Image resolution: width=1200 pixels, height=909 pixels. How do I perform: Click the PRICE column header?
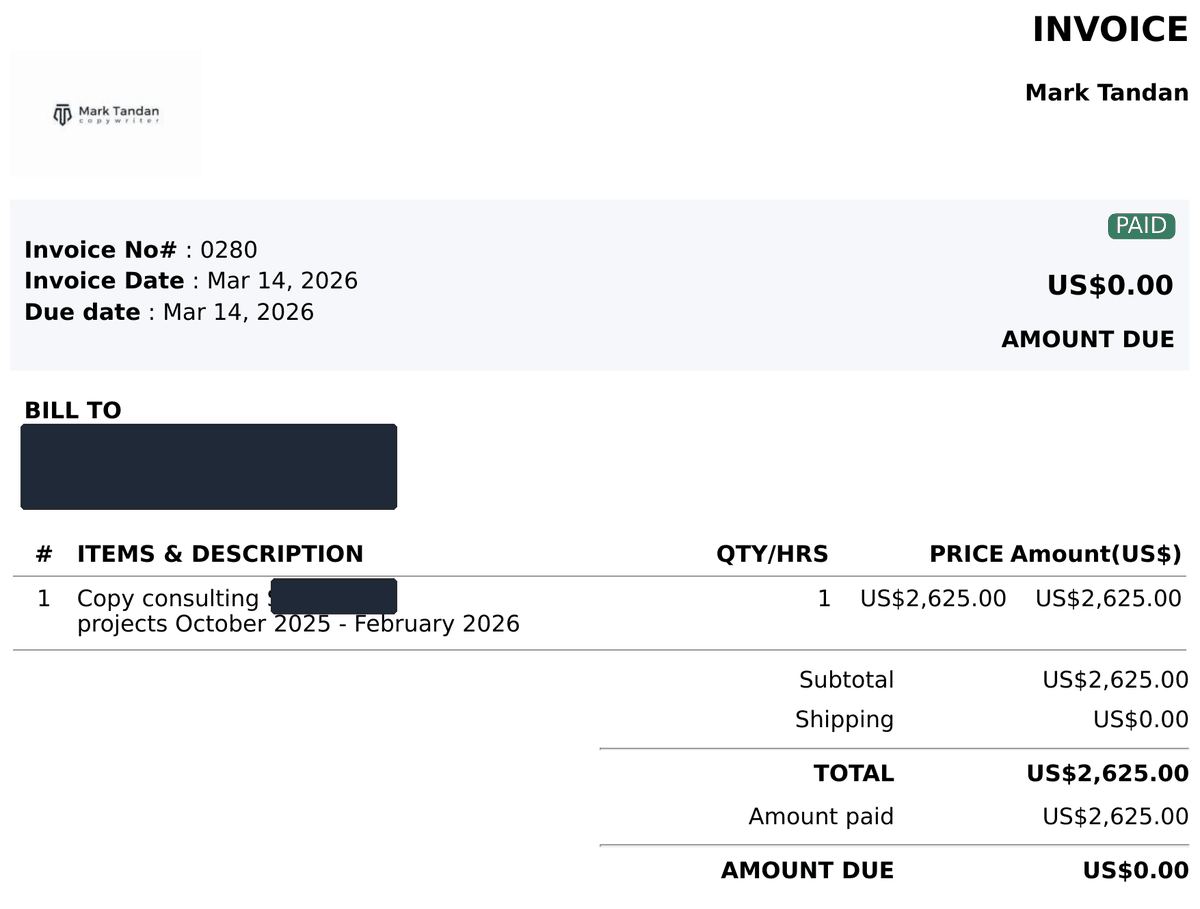[x=967, y=554]
